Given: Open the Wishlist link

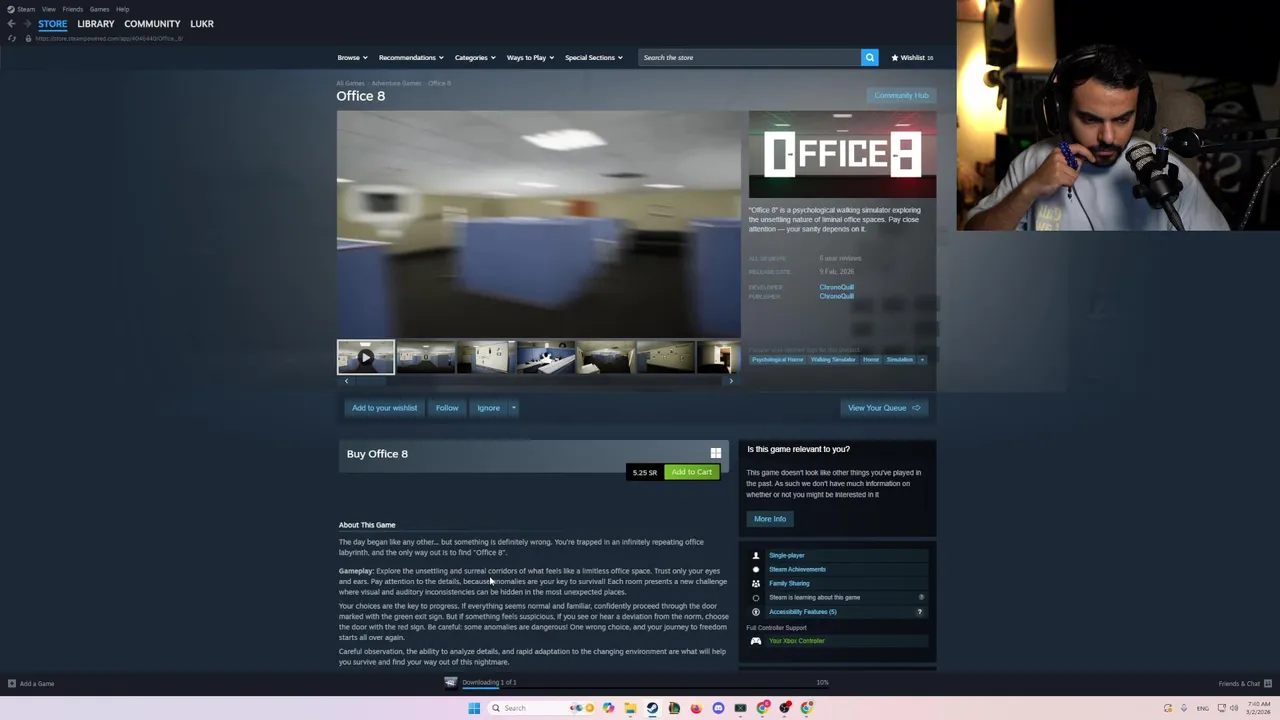Looking at the screenshot, I should click(912, 58).
